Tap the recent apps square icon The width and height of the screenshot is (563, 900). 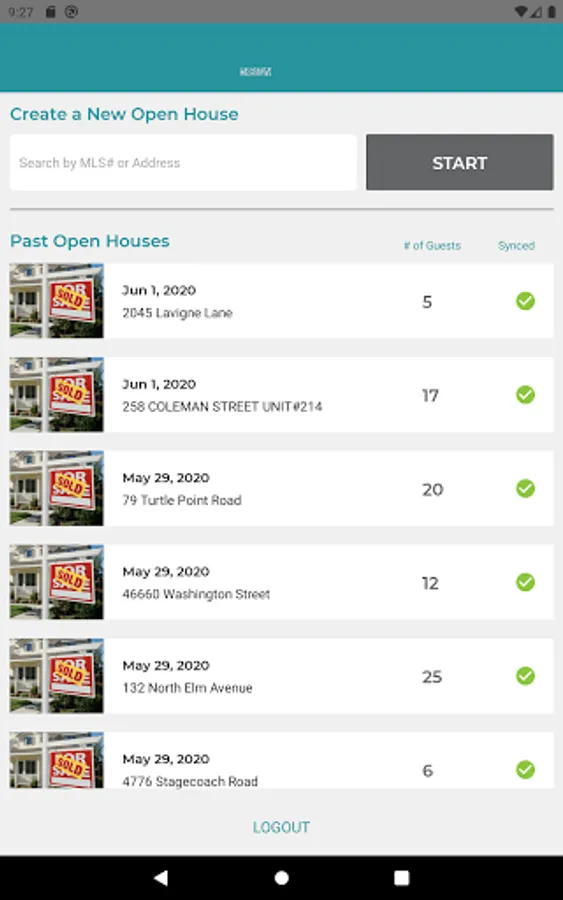click(x=402, y=878)
